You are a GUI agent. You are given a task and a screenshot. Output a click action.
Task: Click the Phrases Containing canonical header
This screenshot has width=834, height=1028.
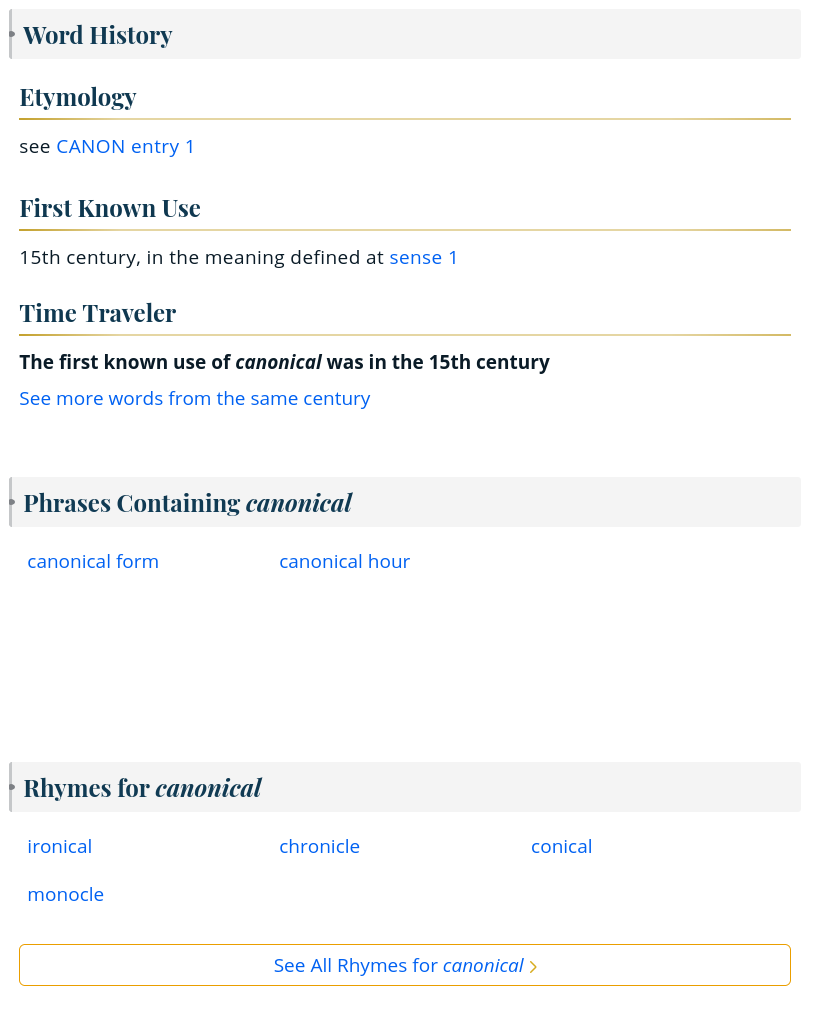coord(188,503)
